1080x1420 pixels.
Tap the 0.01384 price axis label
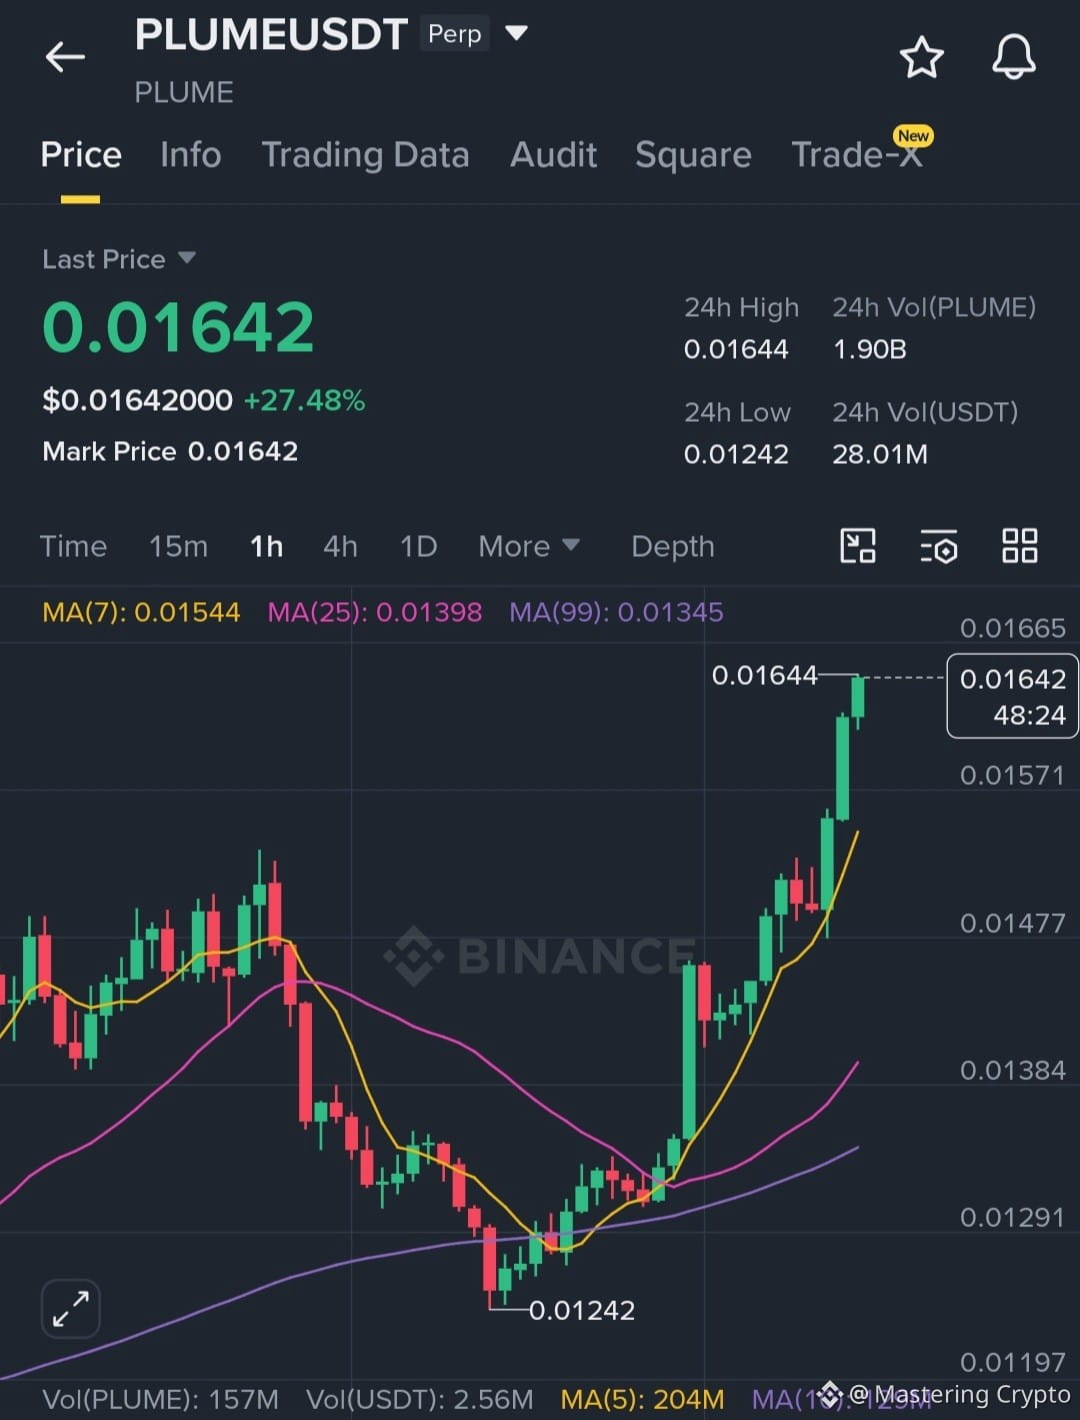tap(1012, 1070)
